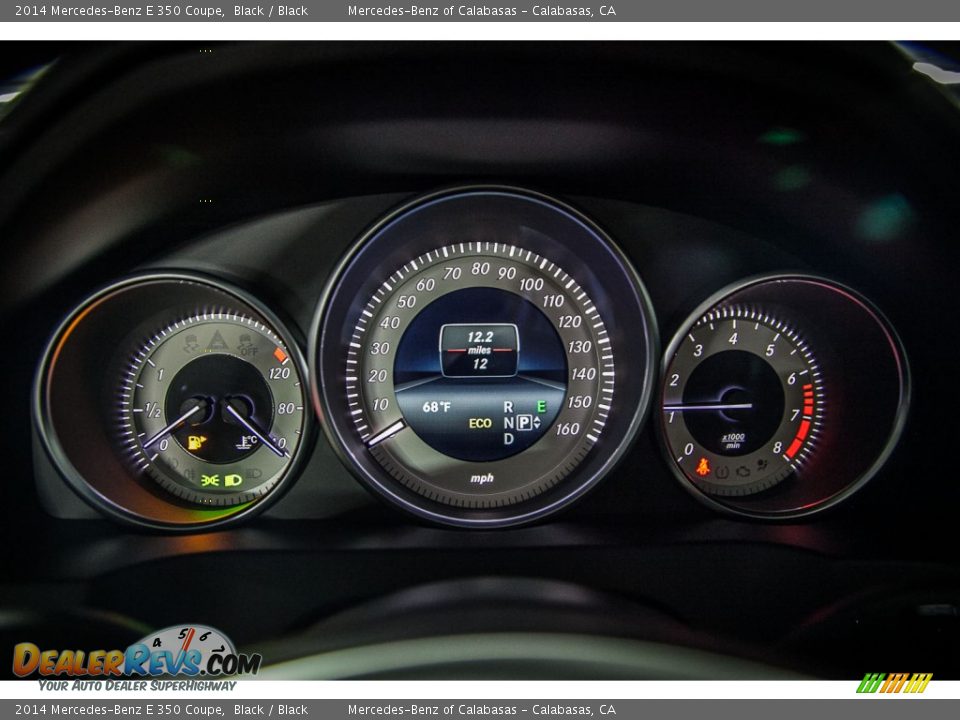Click the green low-beam headlight icon

(231, 480)
